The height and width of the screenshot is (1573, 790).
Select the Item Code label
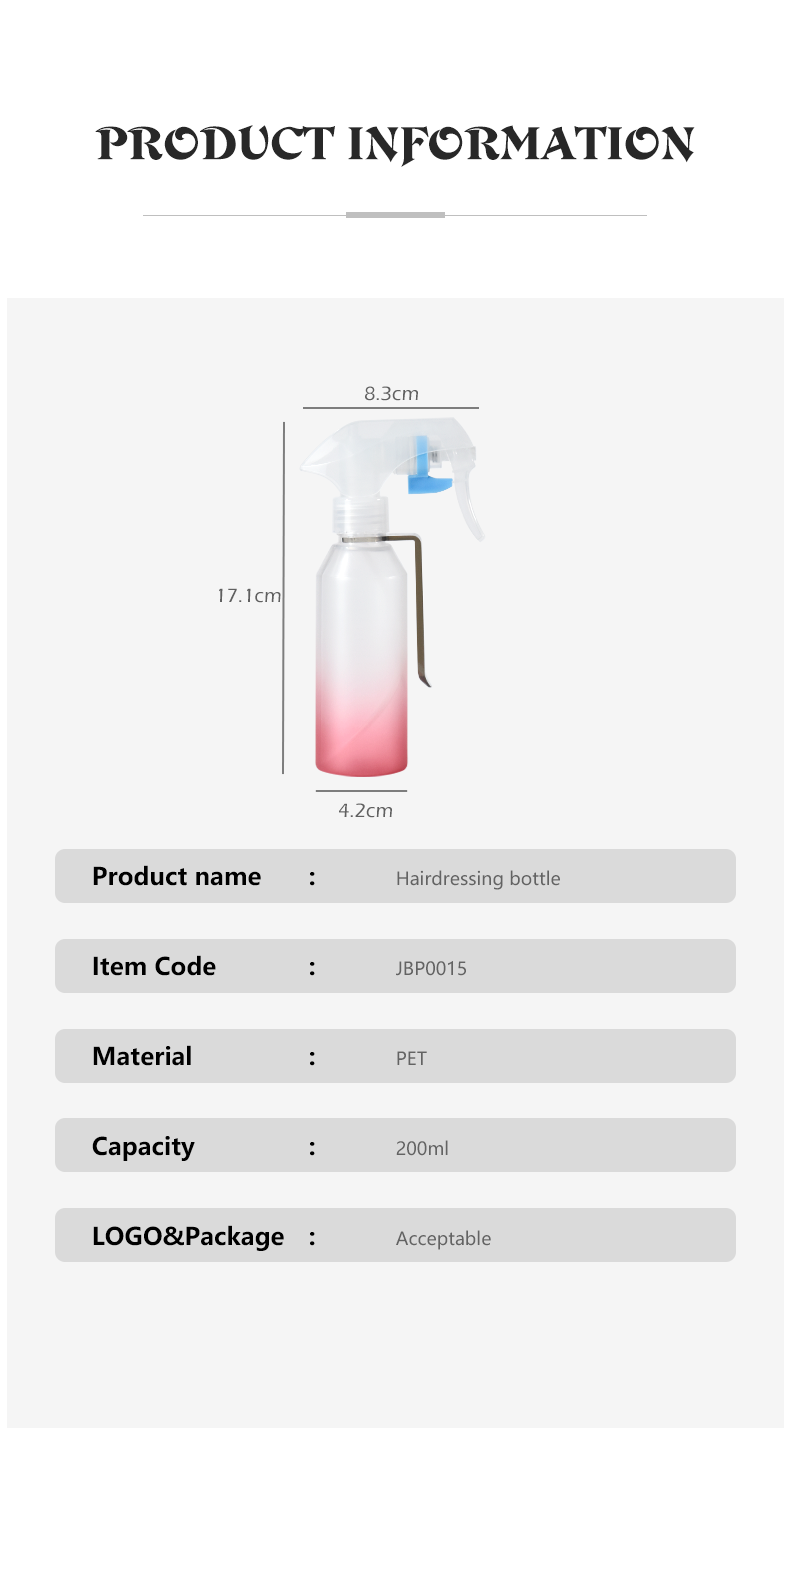154,966
